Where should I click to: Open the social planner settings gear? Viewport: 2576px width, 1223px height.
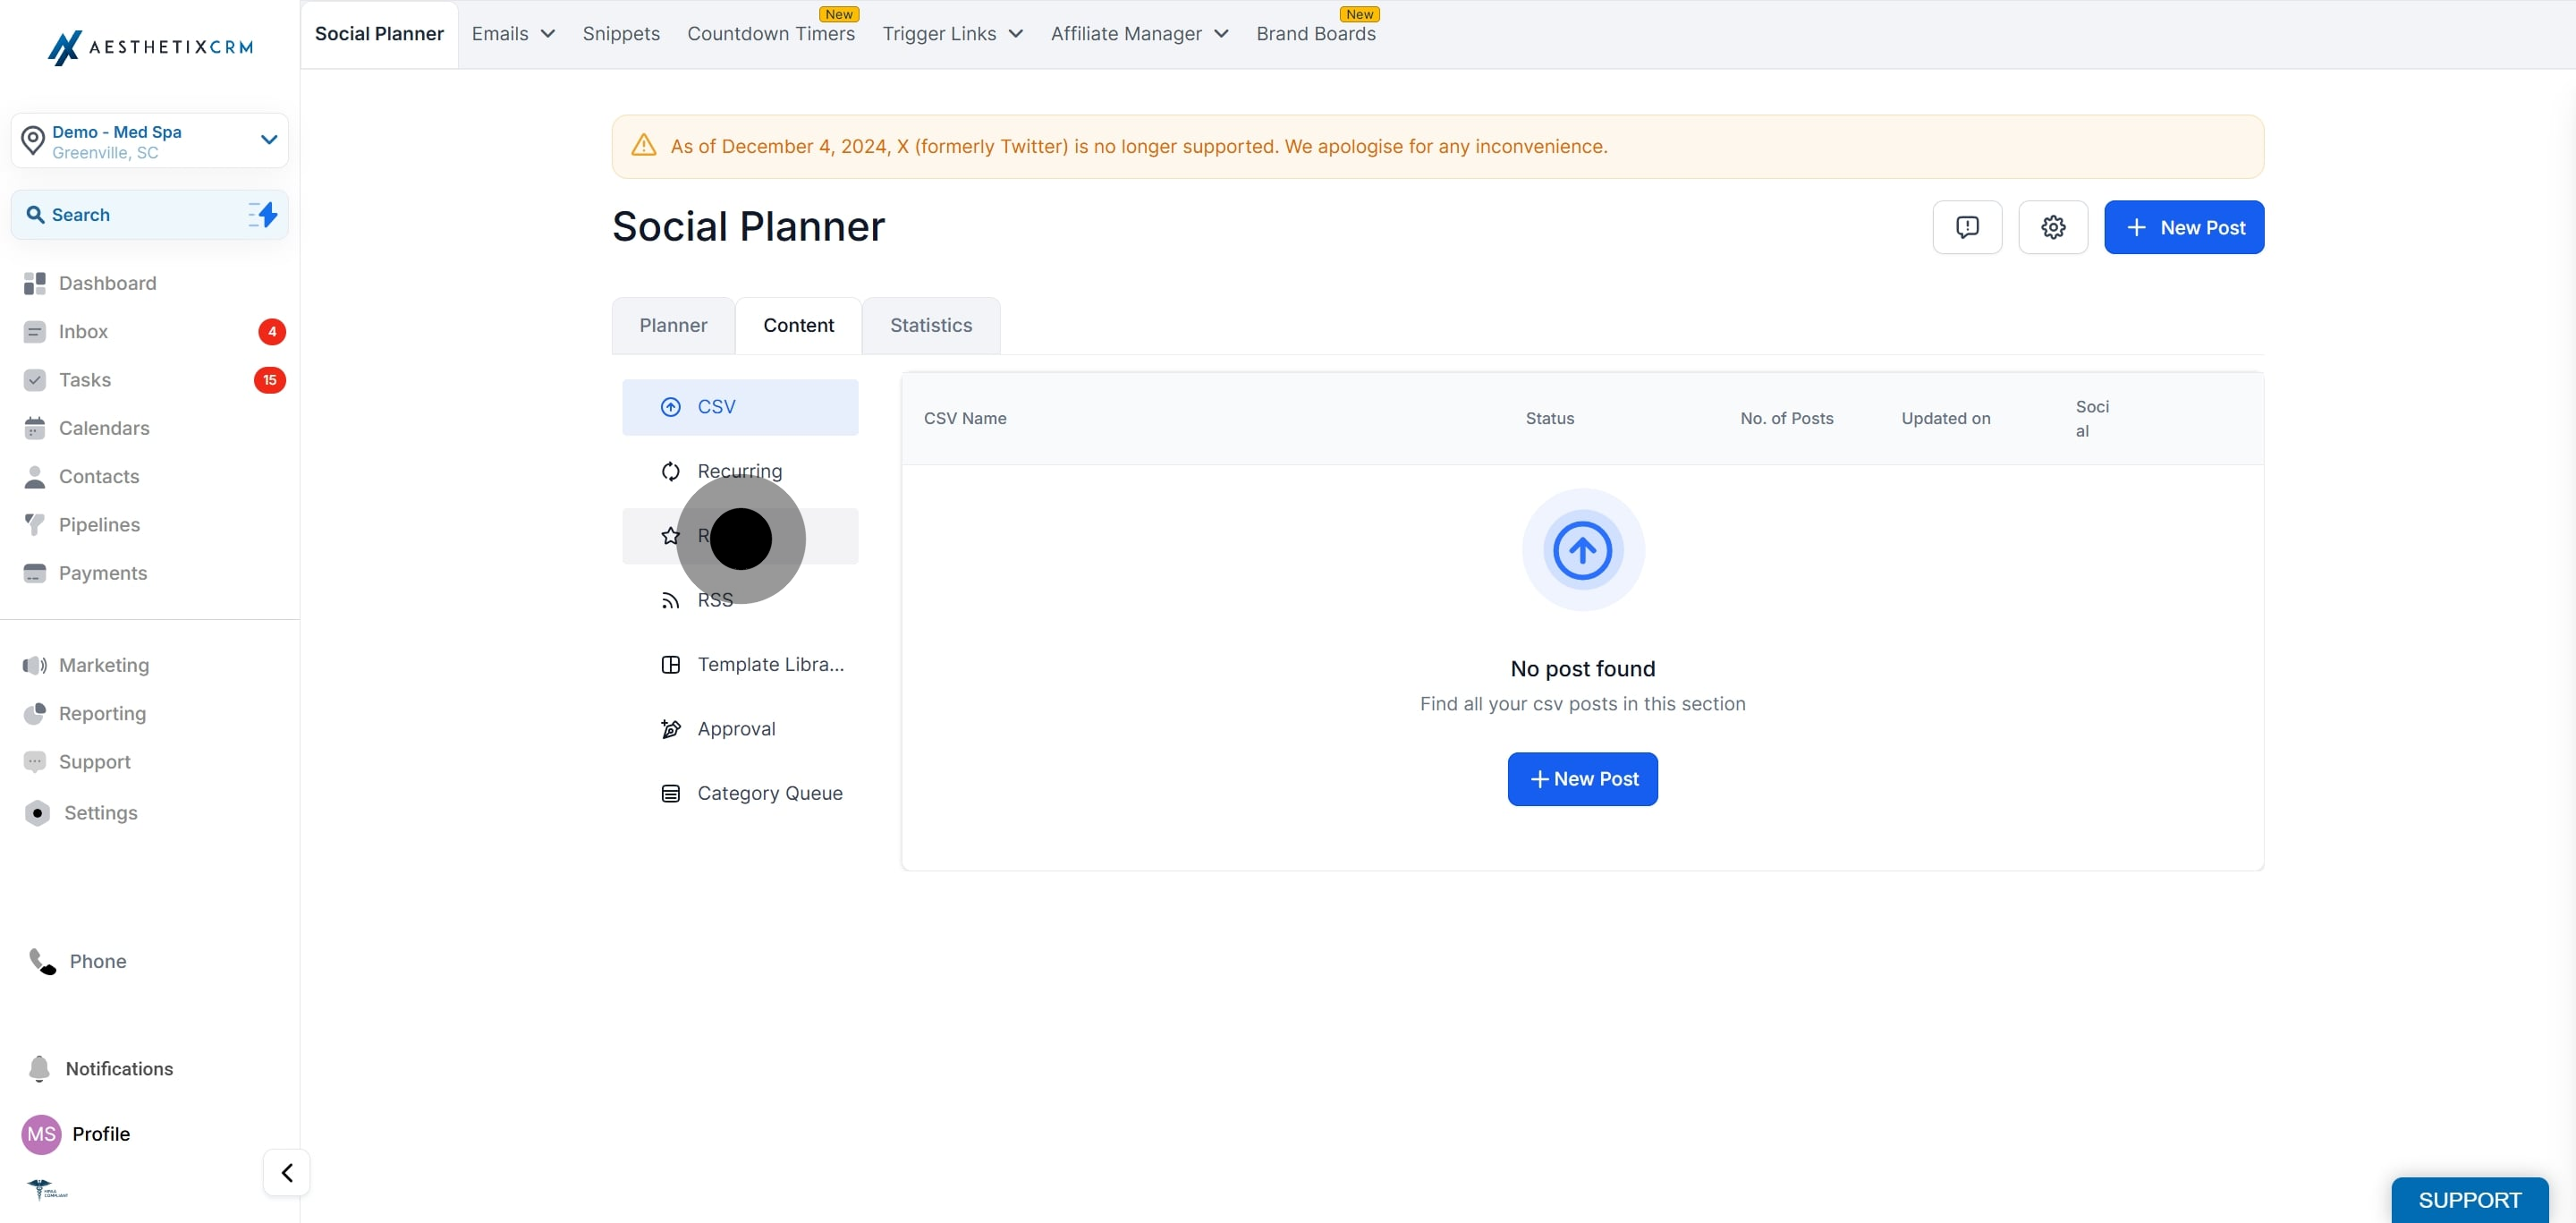pos(2052,227)
